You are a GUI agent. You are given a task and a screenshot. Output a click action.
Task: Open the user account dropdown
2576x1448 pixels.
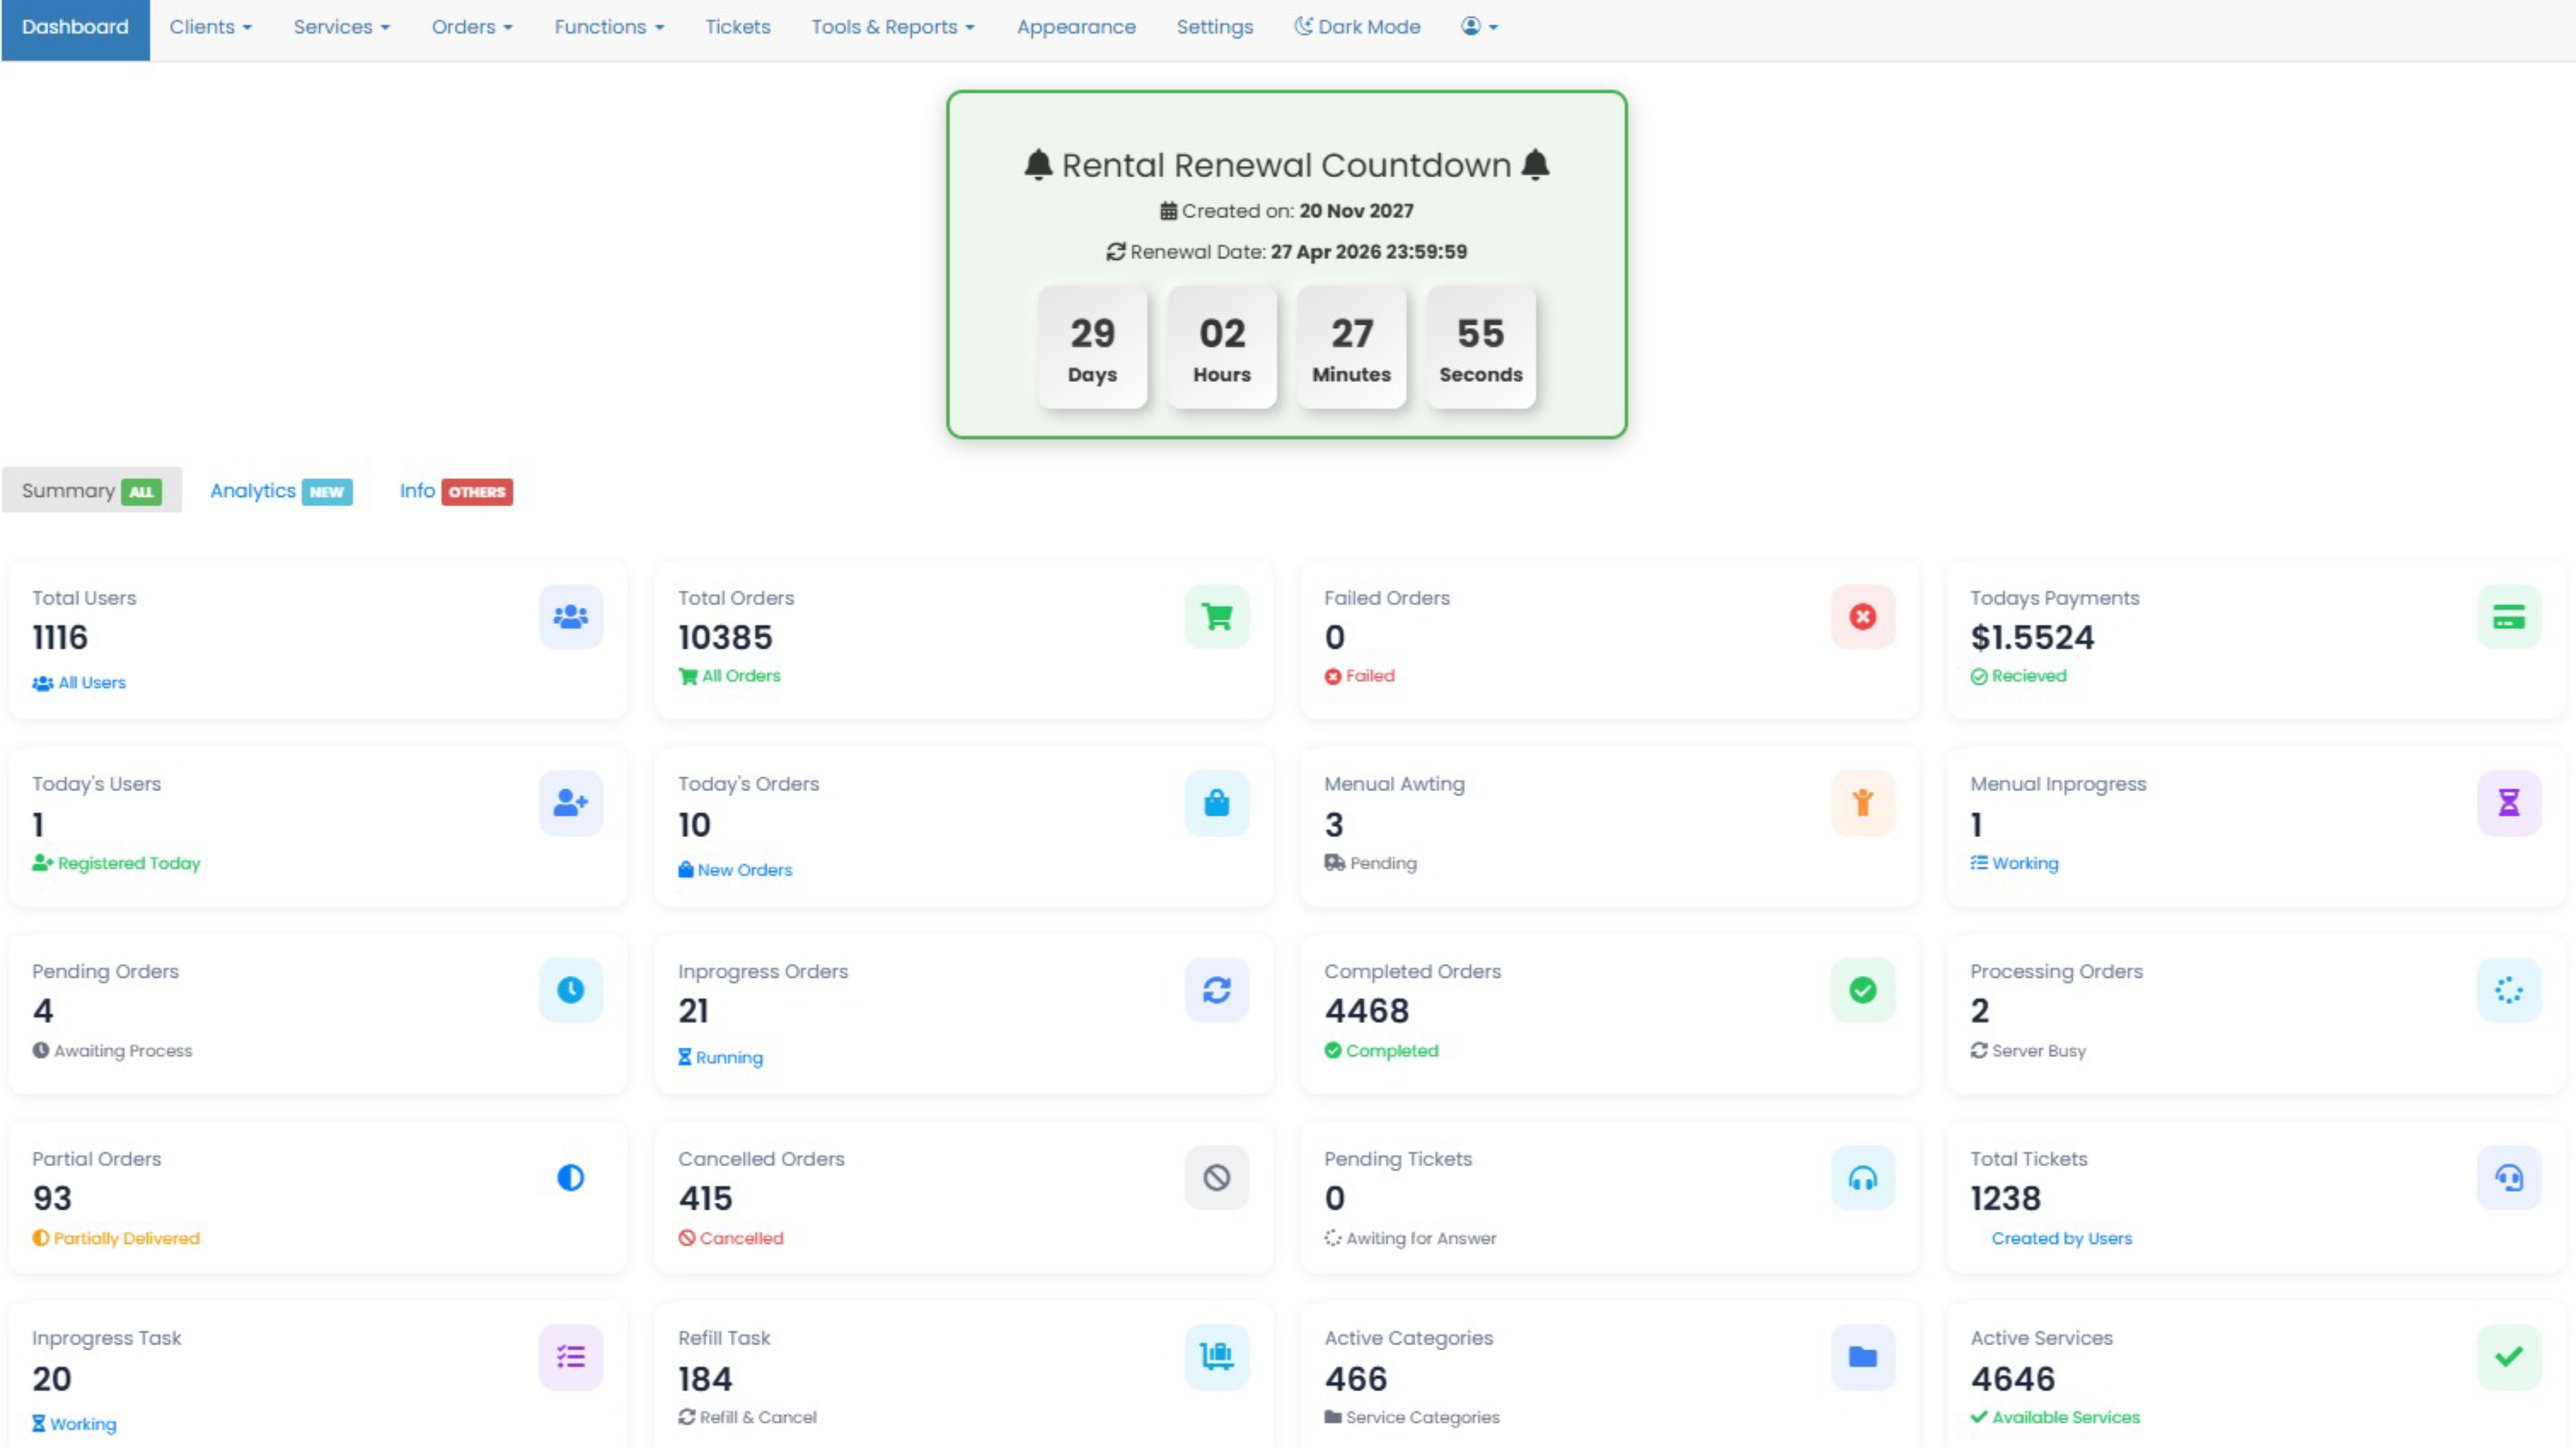click(1479, 27)
